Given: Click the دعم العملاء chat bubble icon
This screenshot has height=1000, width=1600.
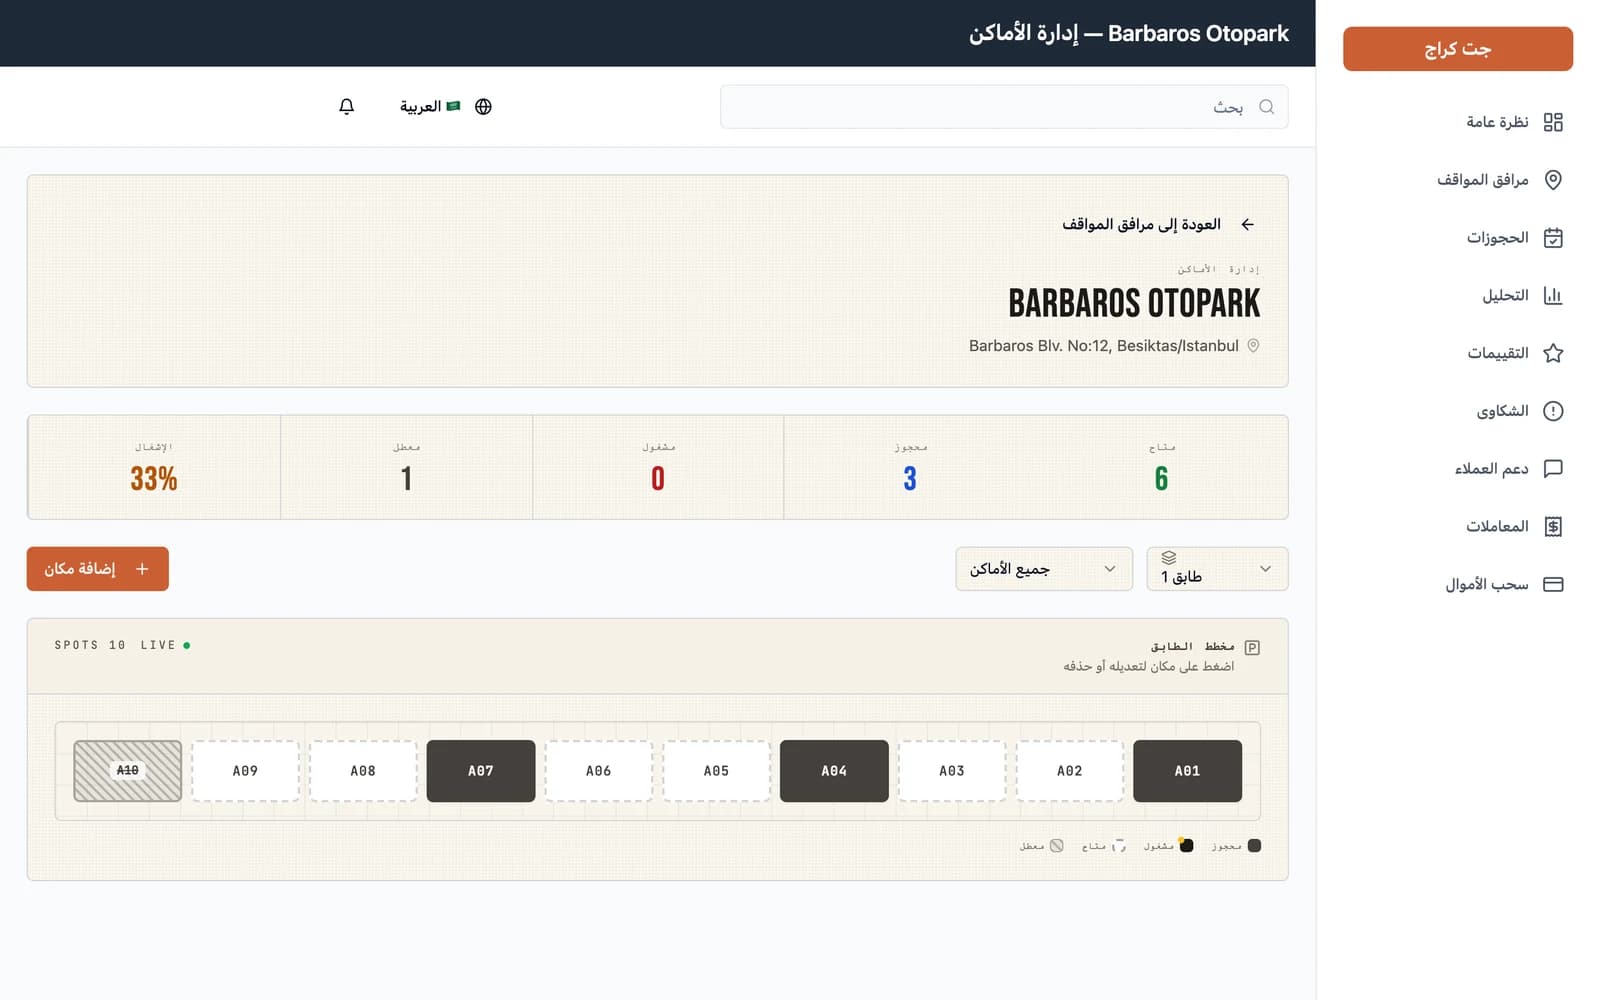Looking at the screenshot, I should (1553, 469).
